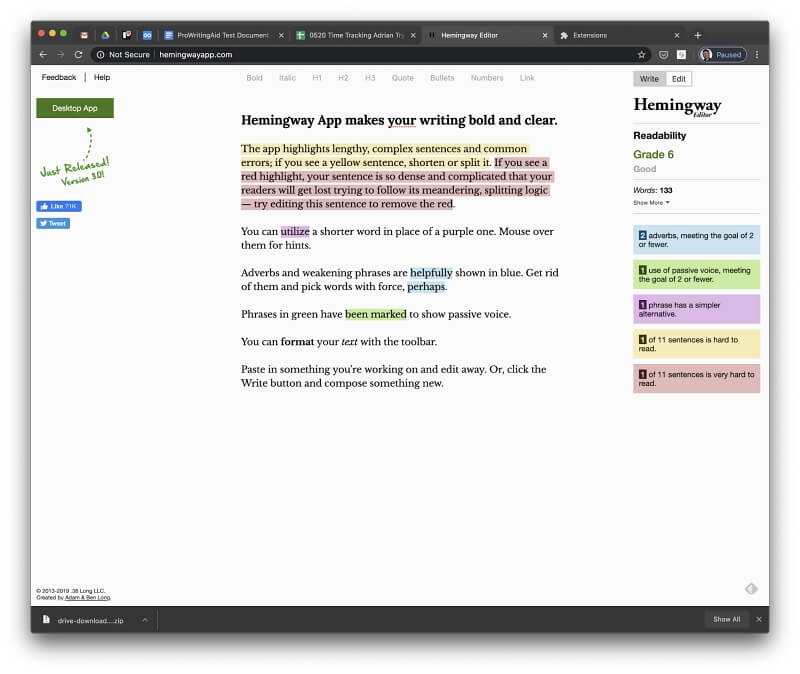This screenshot has height=674, width=800.
Task: Open the pinned tab before the blue one
Action: [127, 35]
